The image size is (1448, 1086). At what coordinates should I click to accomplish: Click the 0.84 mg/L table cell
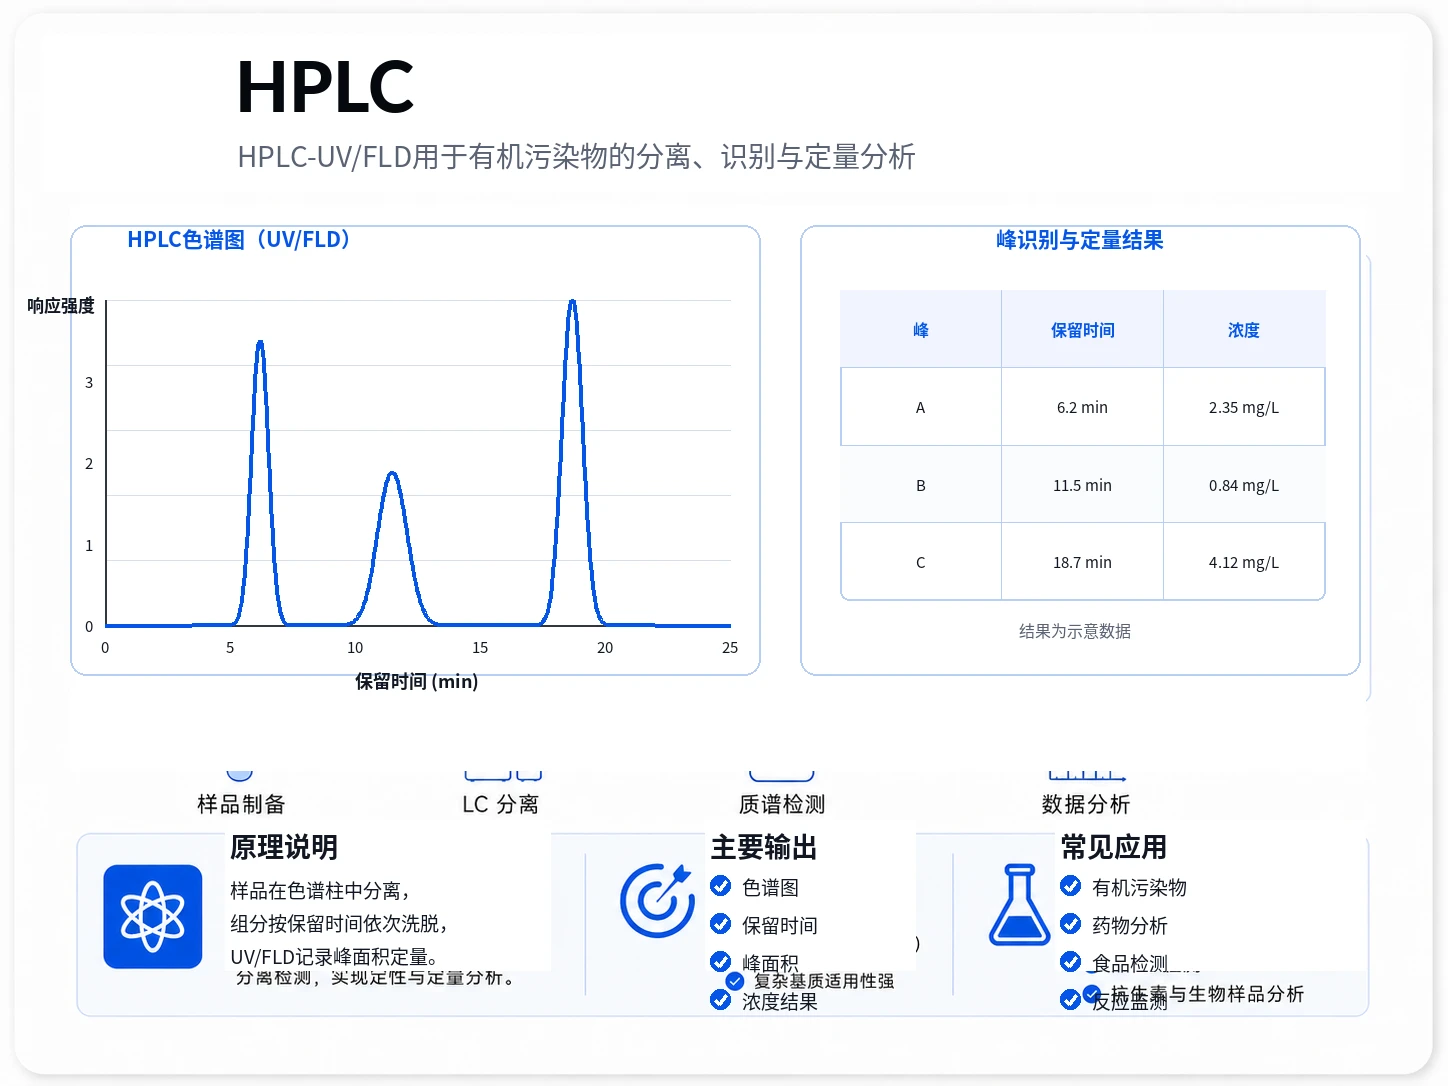(1244, 485)
